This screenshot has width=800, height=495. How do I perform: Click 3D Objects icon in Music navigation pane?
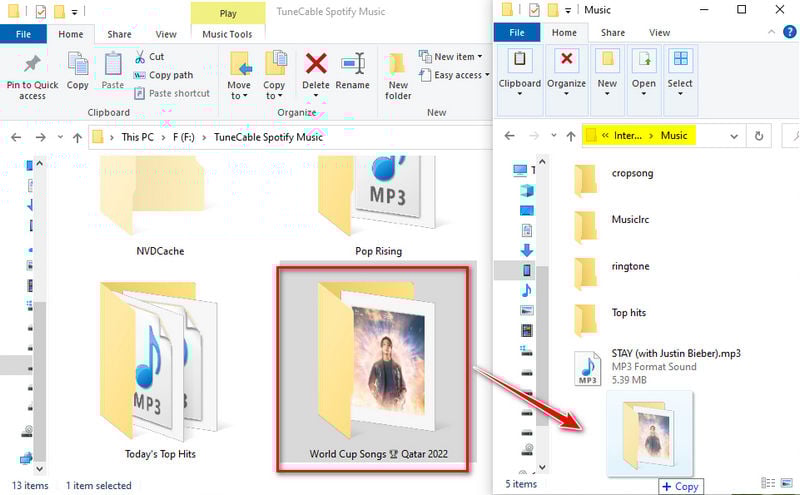tap(527, 190)
